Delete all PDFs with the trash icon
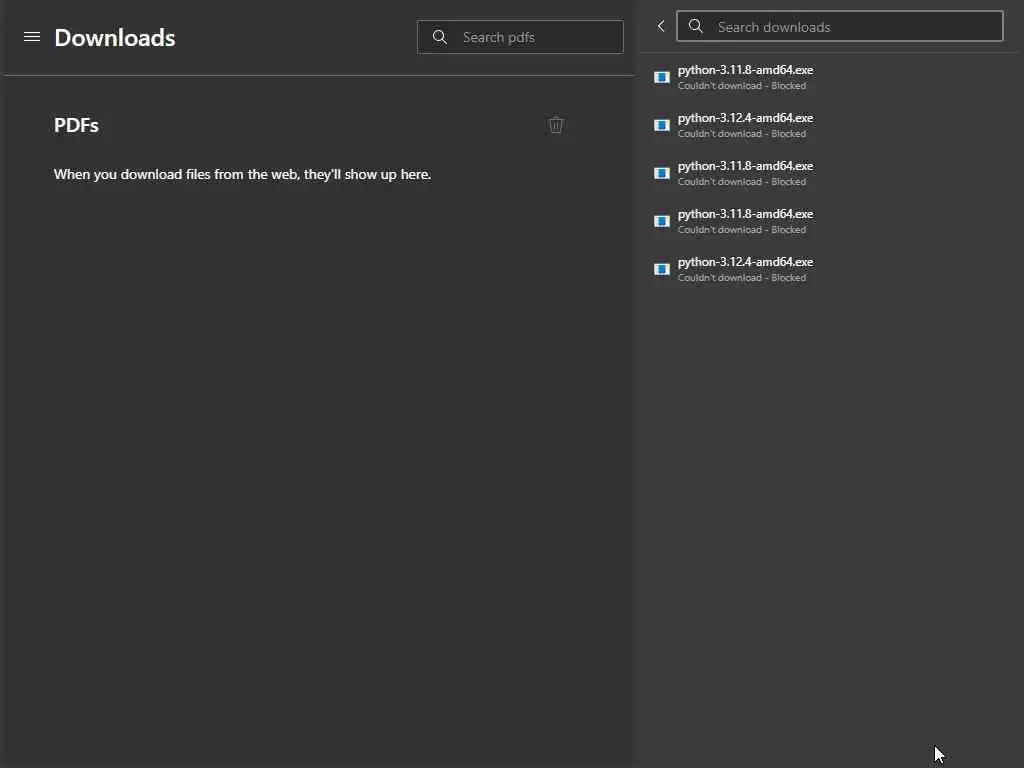The width and height of the screenshot is (1024, 768). 556,125
